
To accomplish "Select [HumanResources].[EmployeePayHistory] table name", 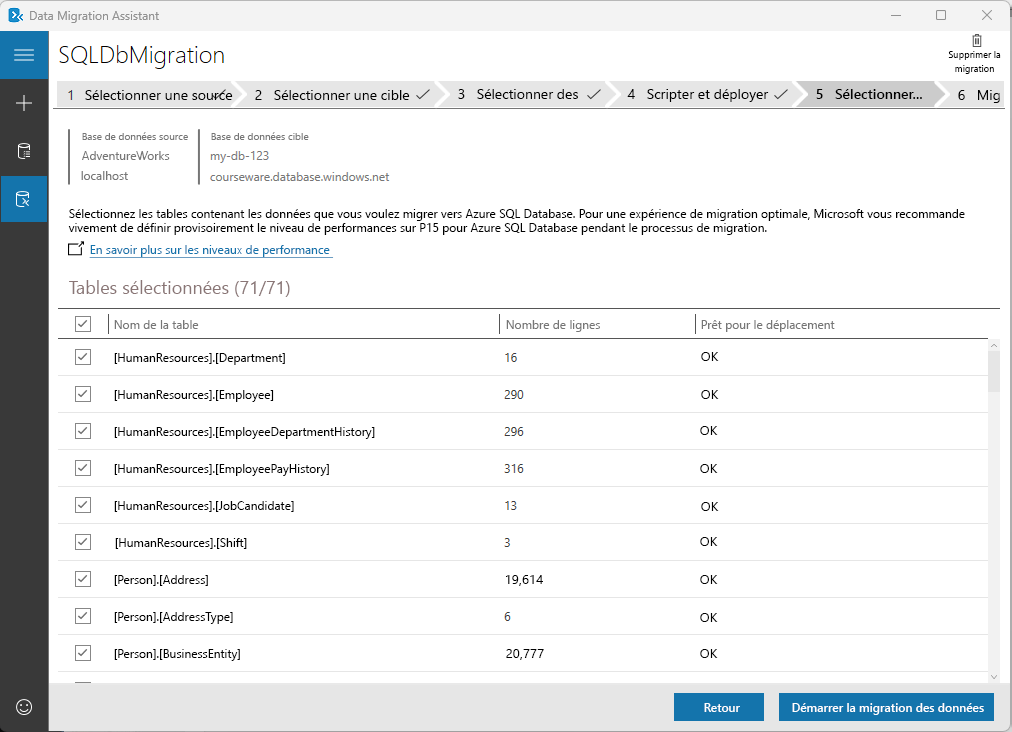I will [221, 469].
